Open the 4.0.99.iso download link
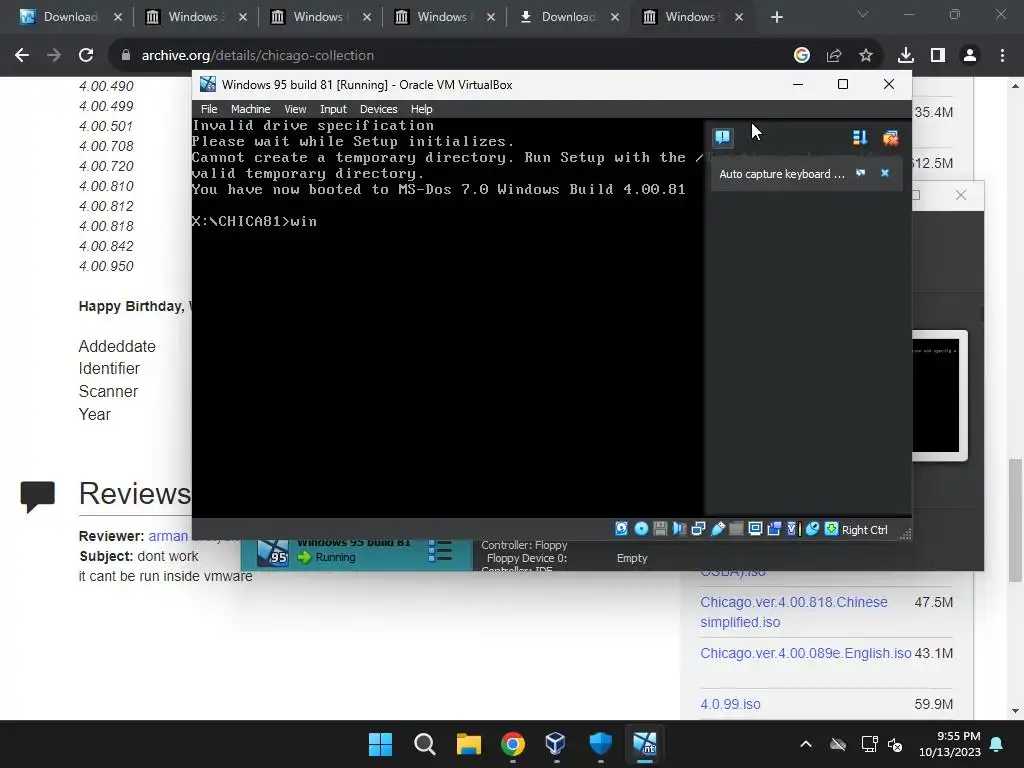The image size is (1024, 768). click(730, 704)
